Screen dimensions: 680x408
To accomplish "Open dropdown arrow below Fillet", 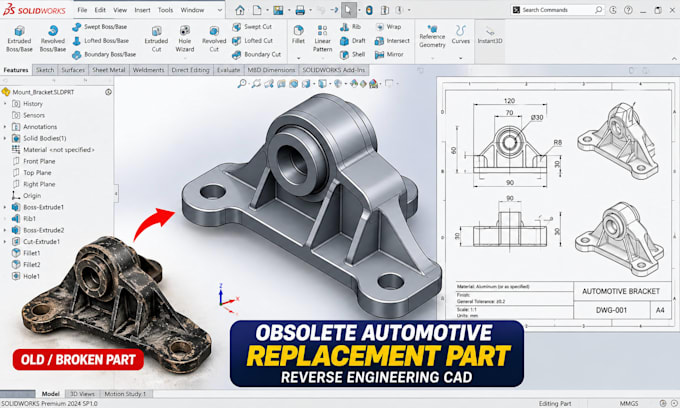I will (298, 58).
